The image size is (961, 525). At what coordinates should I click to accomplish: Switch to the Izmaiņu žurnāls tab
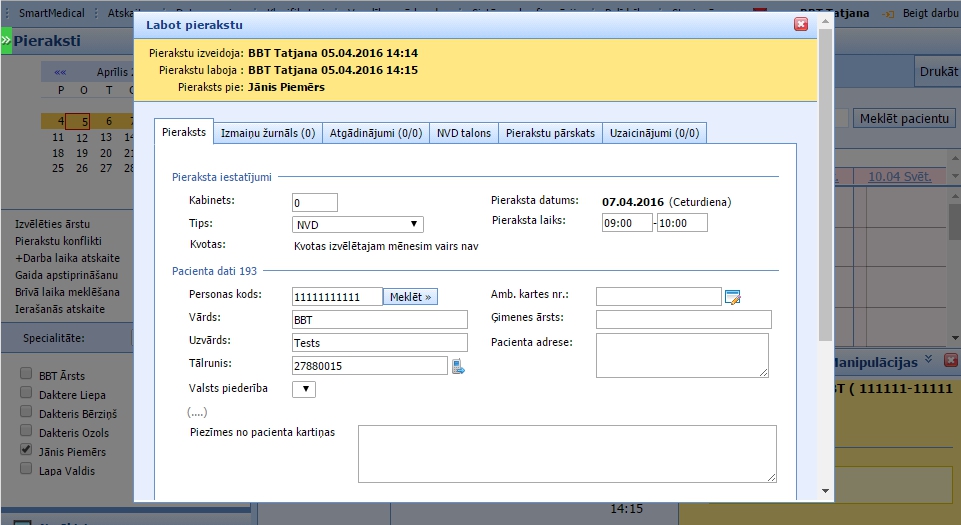point(267,133)
